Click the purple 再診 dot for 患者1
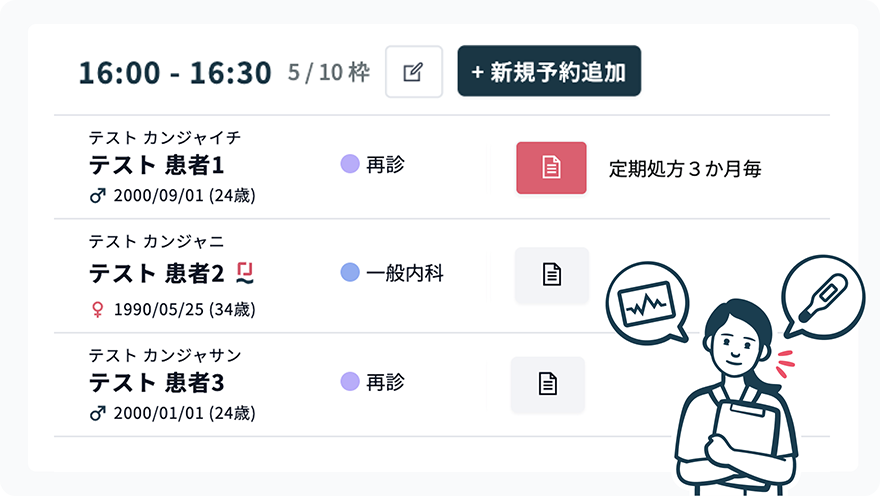Image resolution: width=880 pixels, height=496 pixels. 350,164
